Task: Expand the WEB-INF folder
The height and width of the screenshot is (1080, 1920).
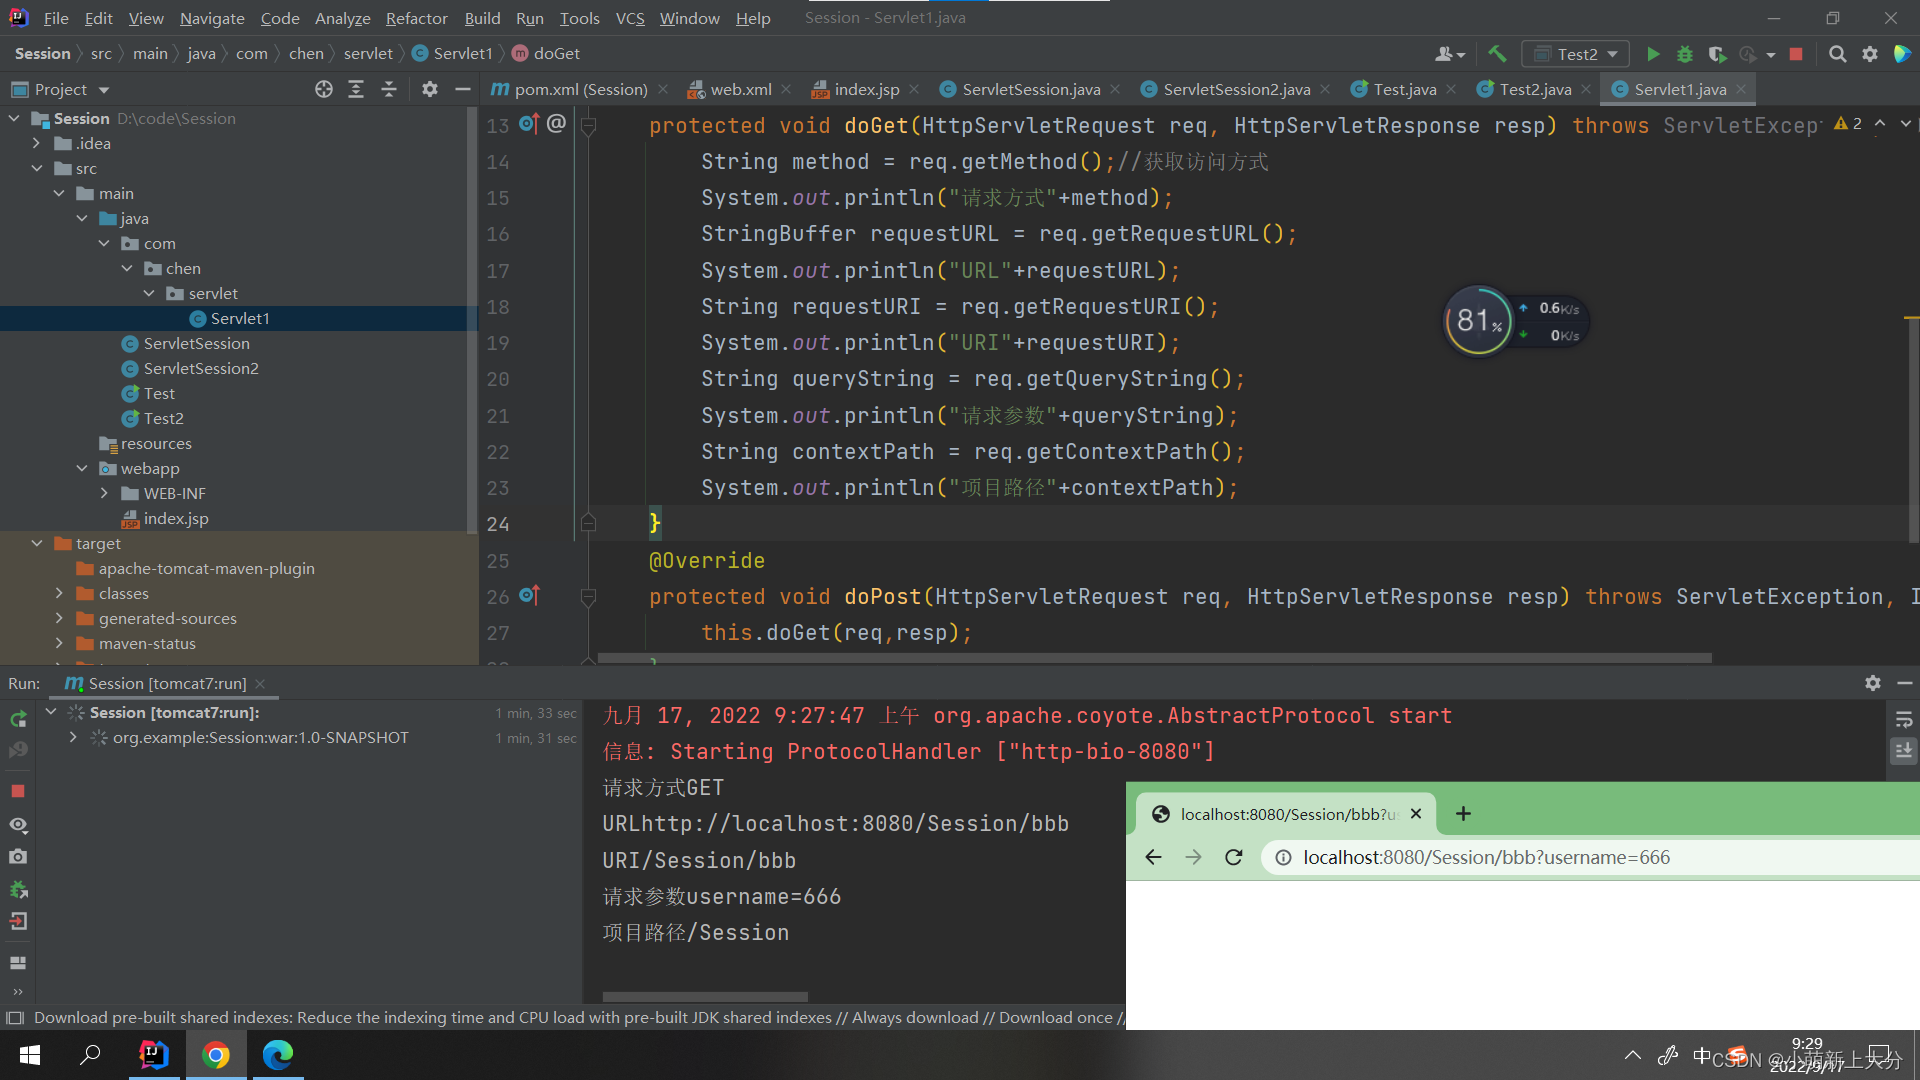Action: click(x=104, y=493)
